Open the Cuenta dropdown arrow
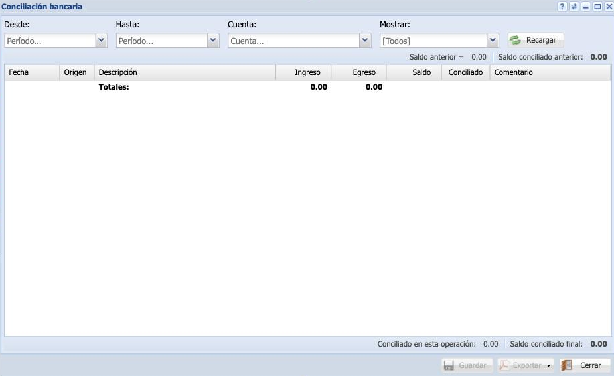The image size is (614, 376). (x=365, y=40)
